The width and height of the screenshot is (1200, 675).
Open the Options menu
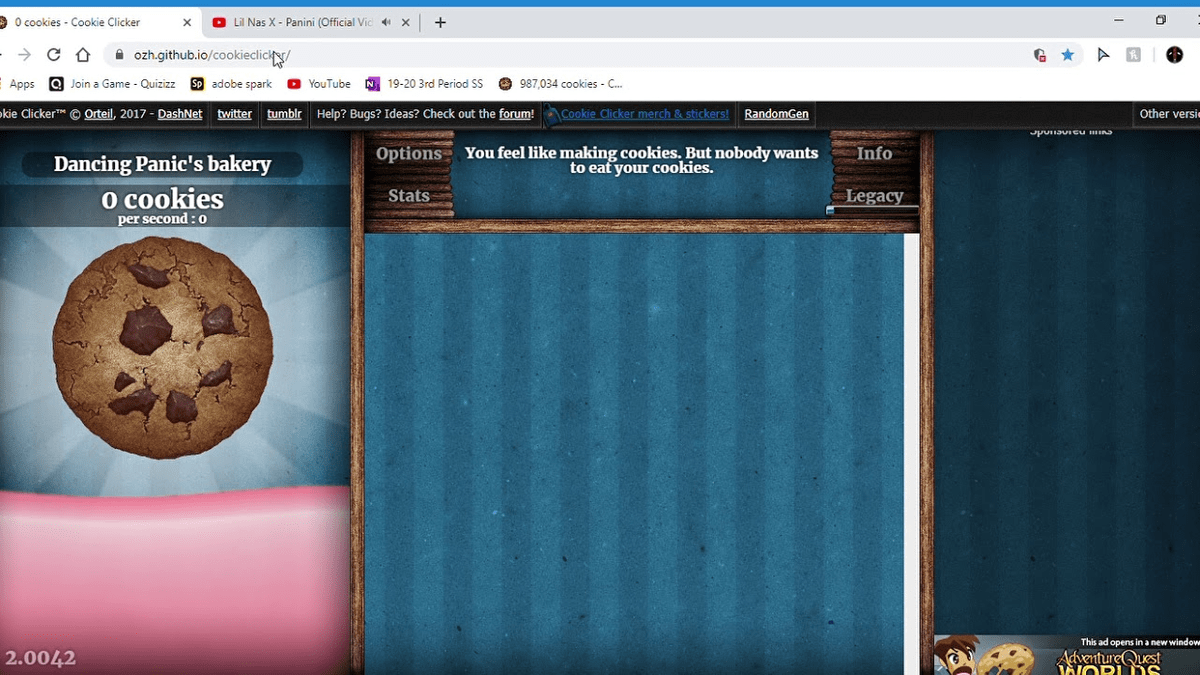pos(409,153)
